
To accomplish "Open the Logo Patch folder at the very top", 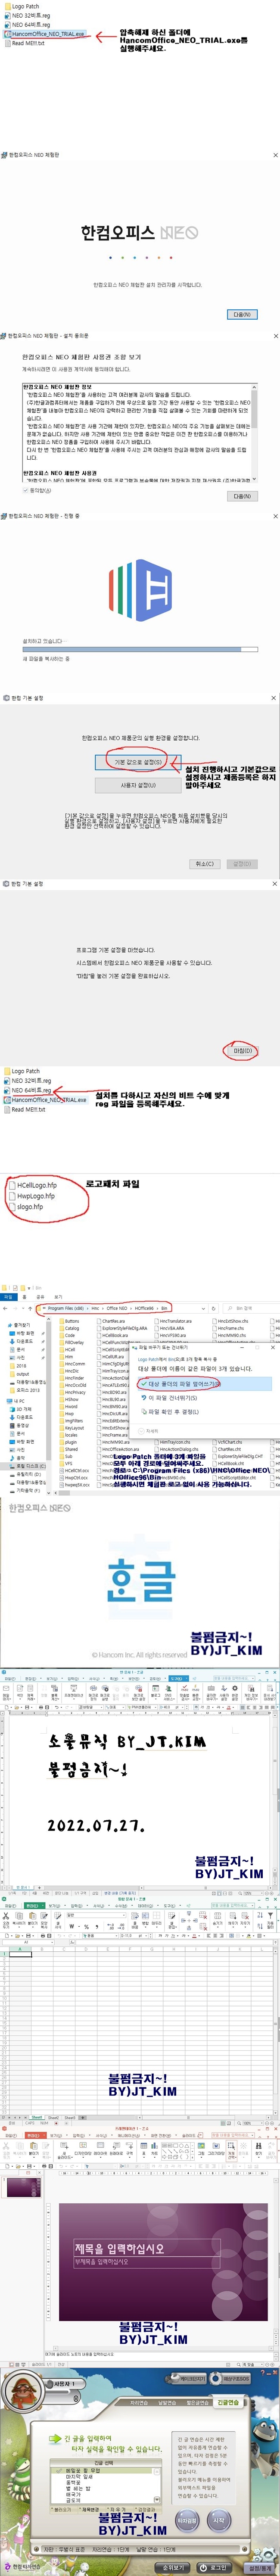I will pos(25,6).
